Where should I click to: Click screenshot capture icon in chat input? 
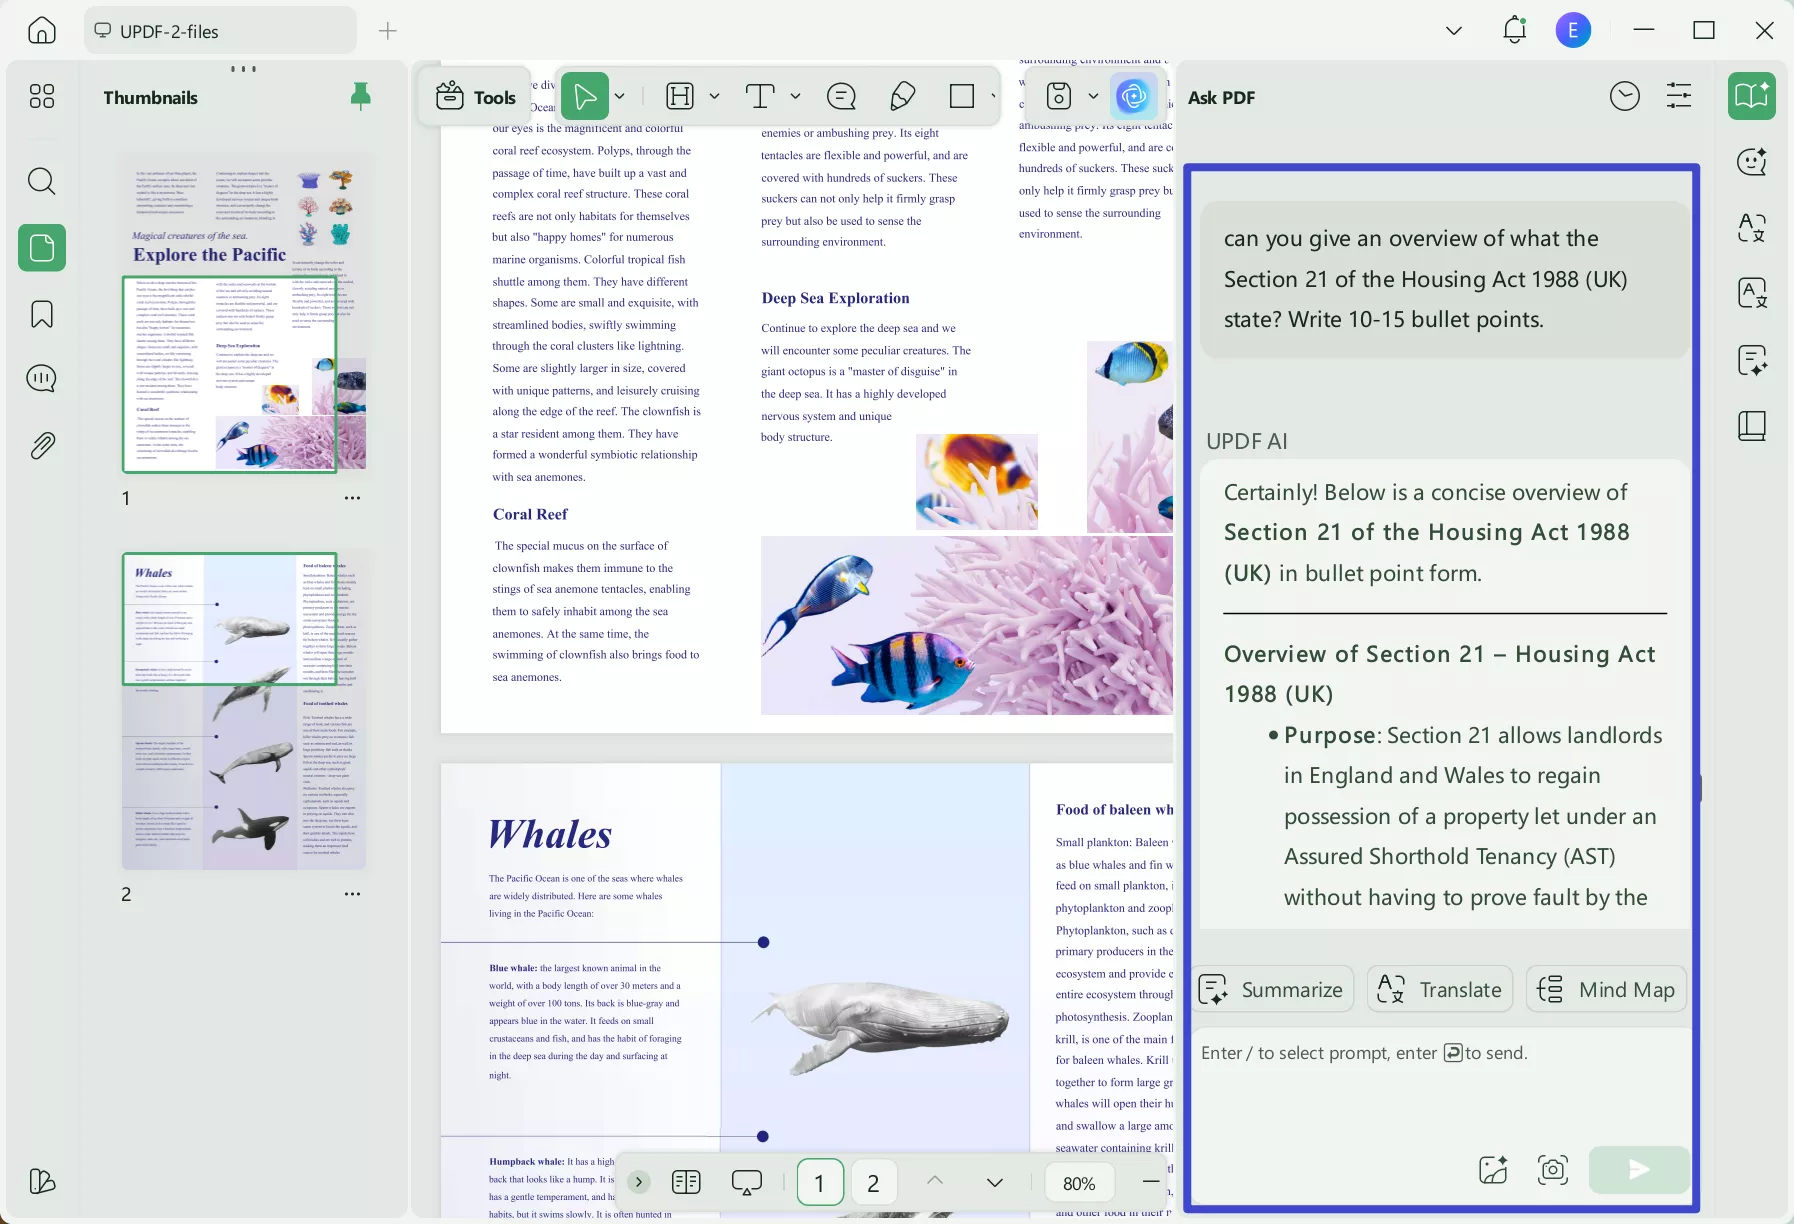point(1552,1169)
